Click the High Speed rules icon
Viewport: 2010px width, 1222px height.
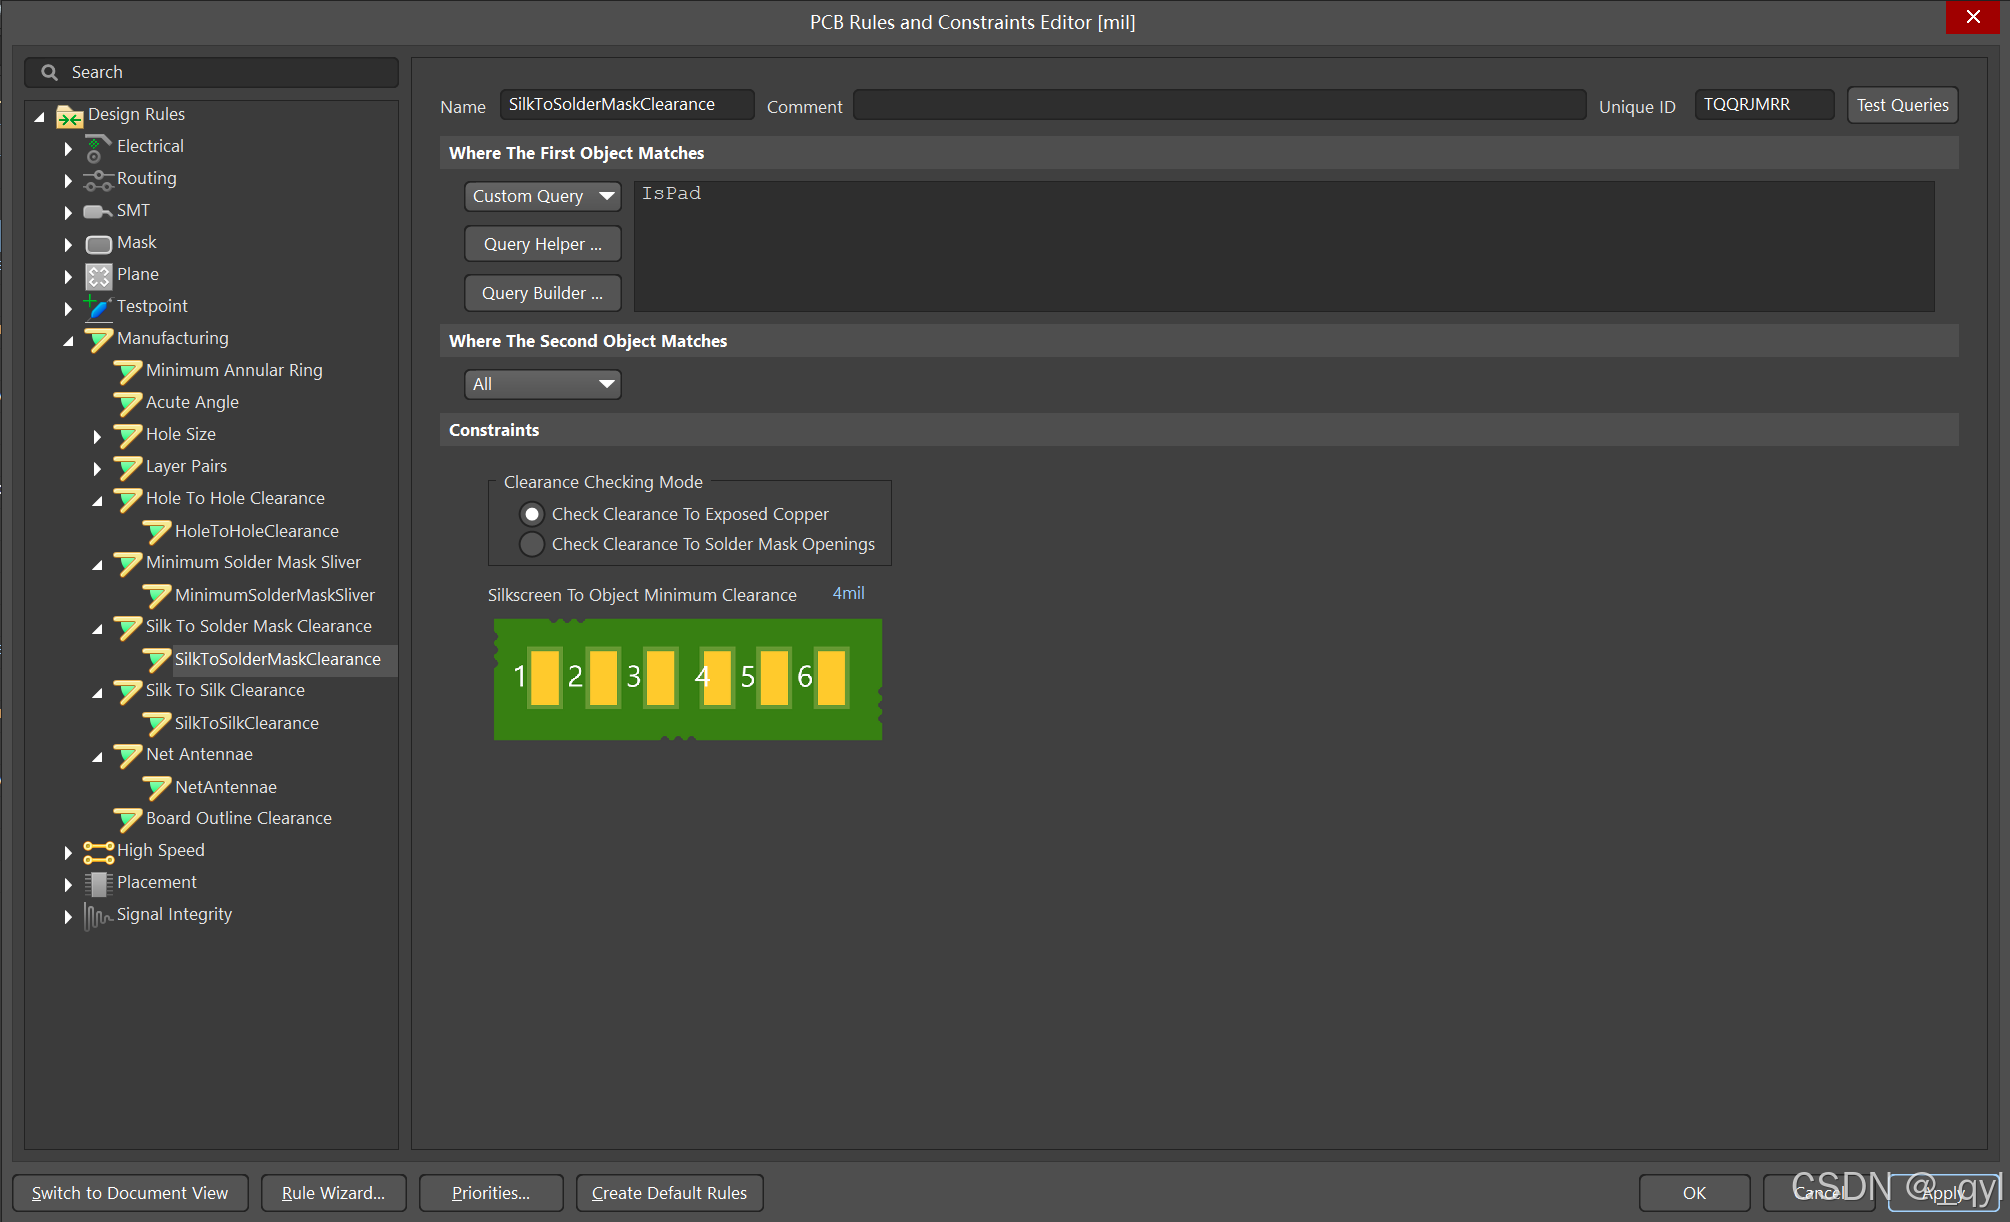point(98,852)
